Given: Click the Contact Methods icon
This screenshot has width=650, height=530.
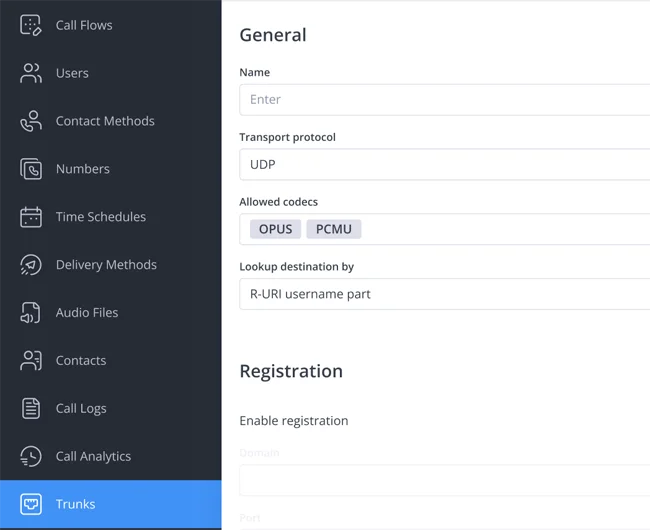Looking at the screenshot, I should [x=31, y=121].
